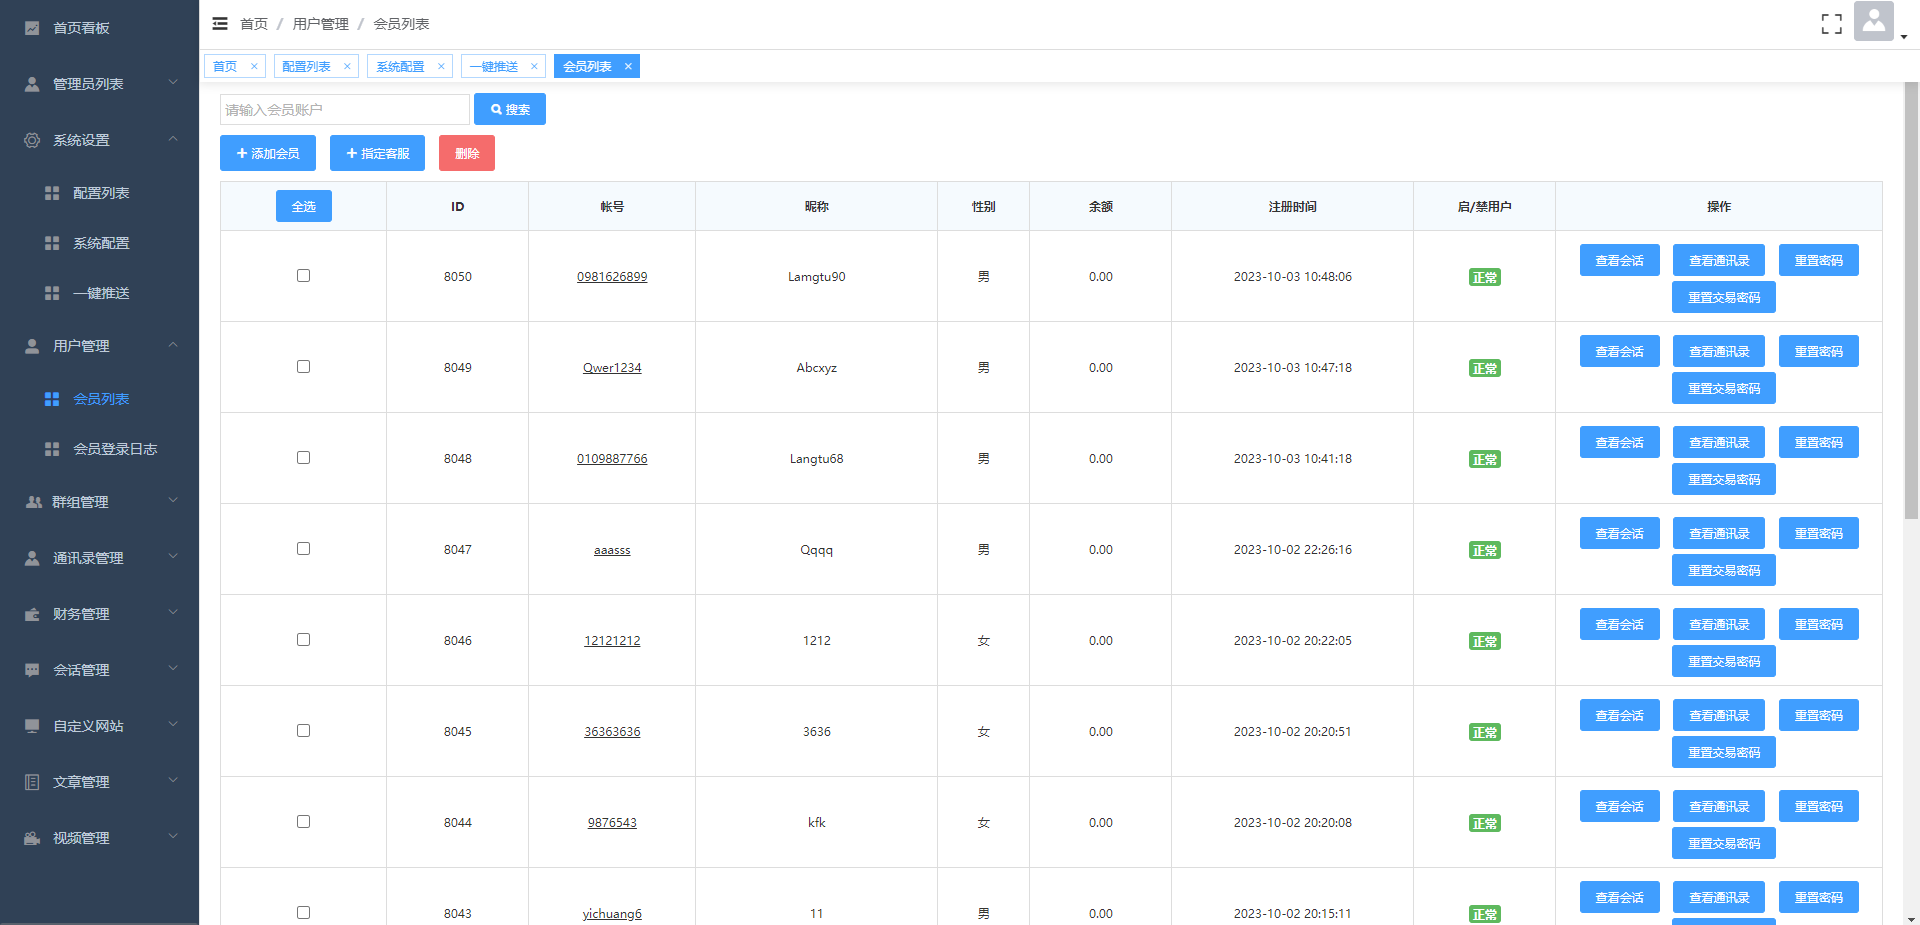The image size is (1920, 925).
Task: Toggle fullscreen mode icon
Action: pyautogui.click(x=1831, y=24)
